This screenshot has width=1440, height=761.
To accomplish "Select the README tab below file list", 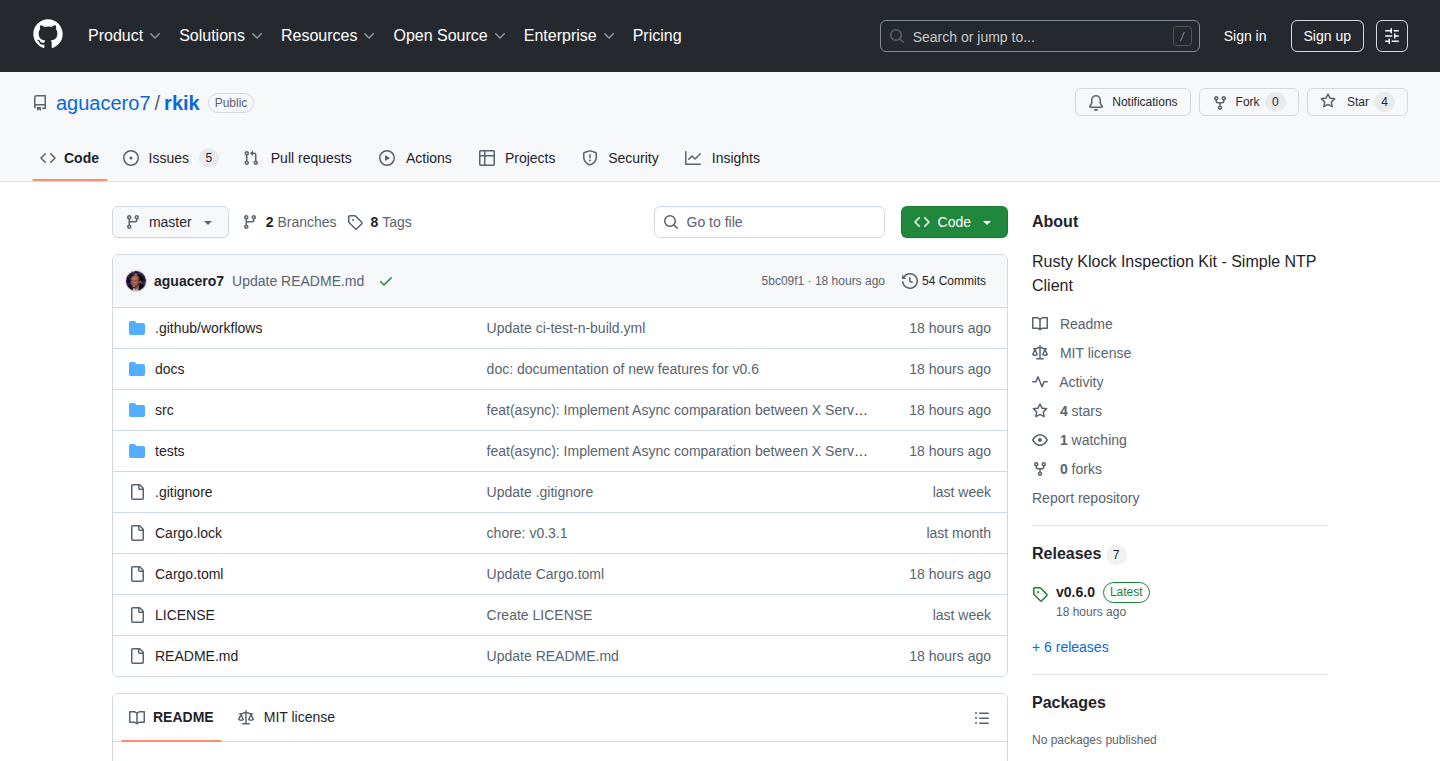I will [171, 717].
